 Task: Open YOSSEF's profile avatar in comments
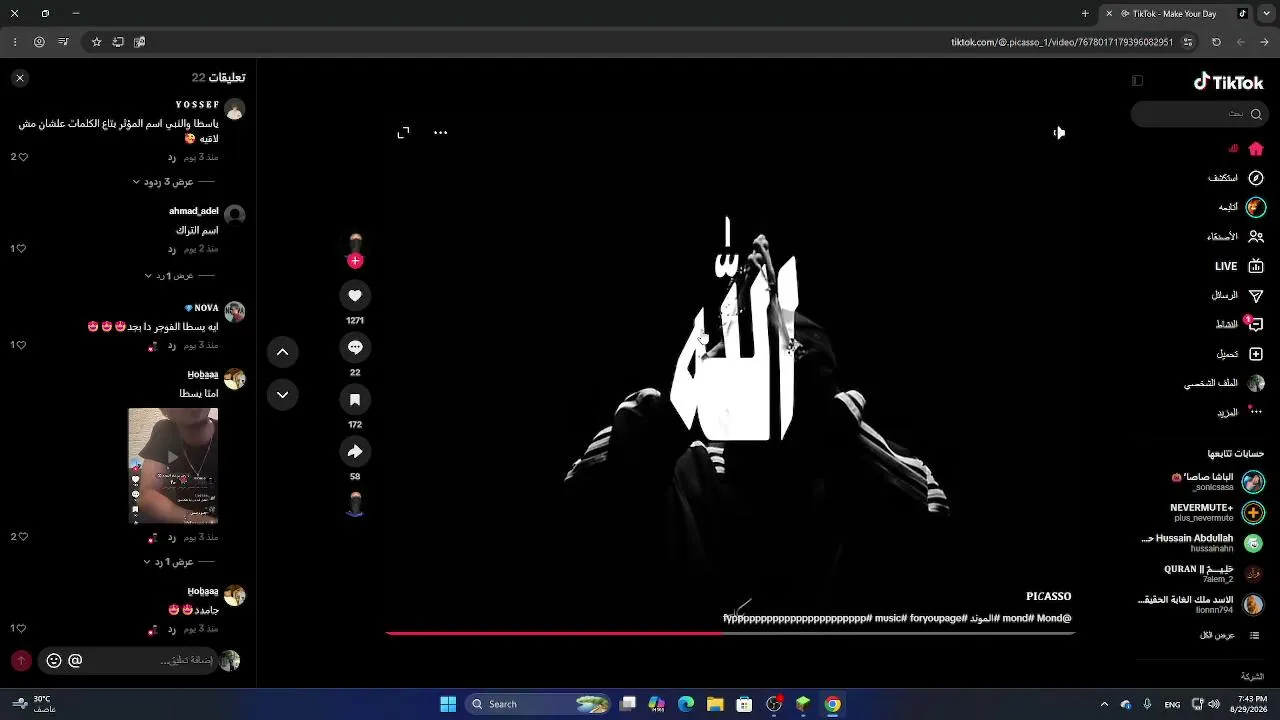pos(235,109)
